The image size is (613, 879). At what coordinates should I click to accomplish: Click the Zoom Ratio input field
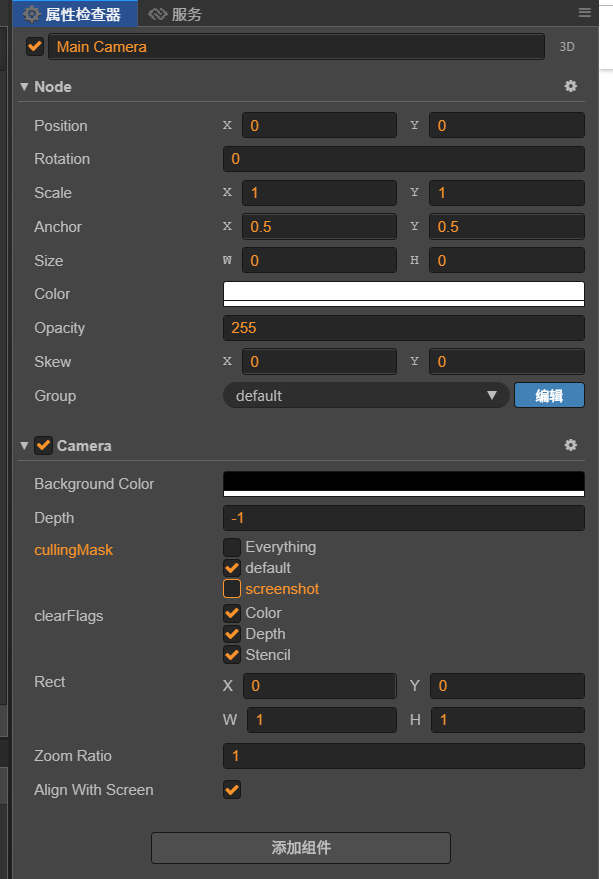point(403,756)
